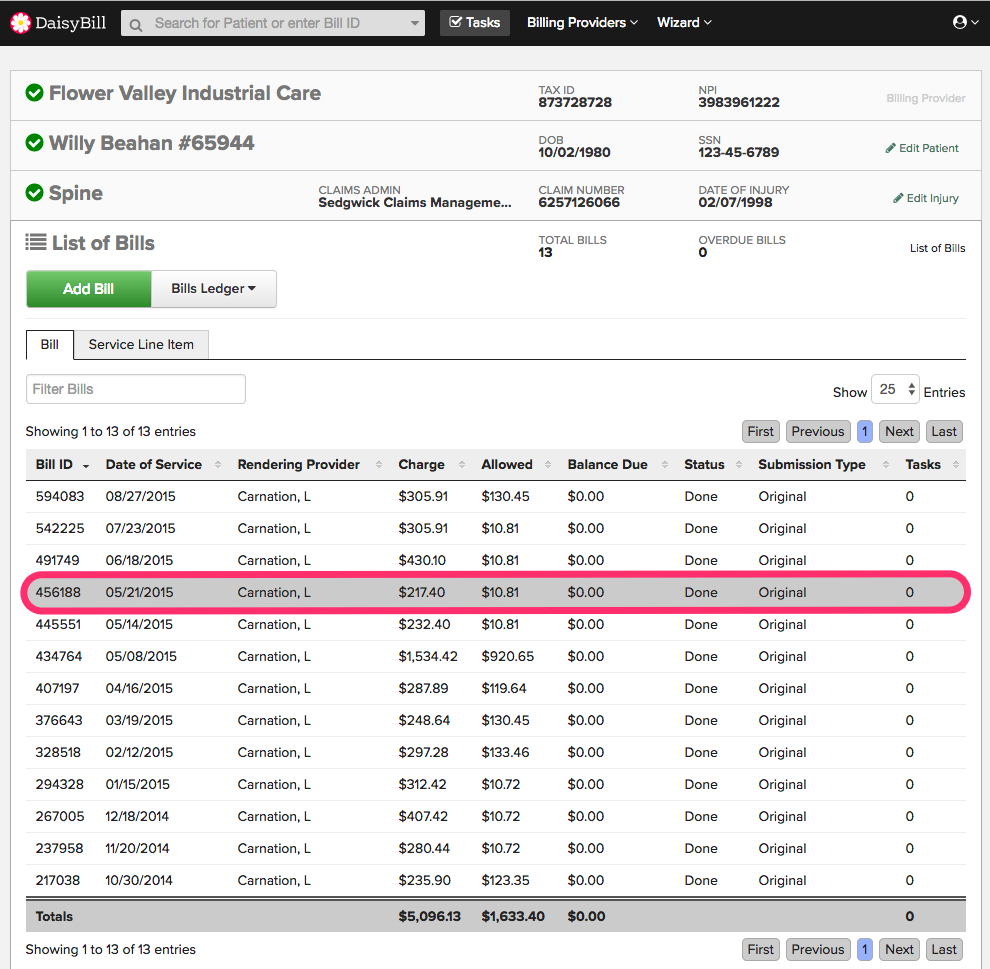Change the Show entries count selector
Viewport: 990px width, 969px height.
point(895,389)
